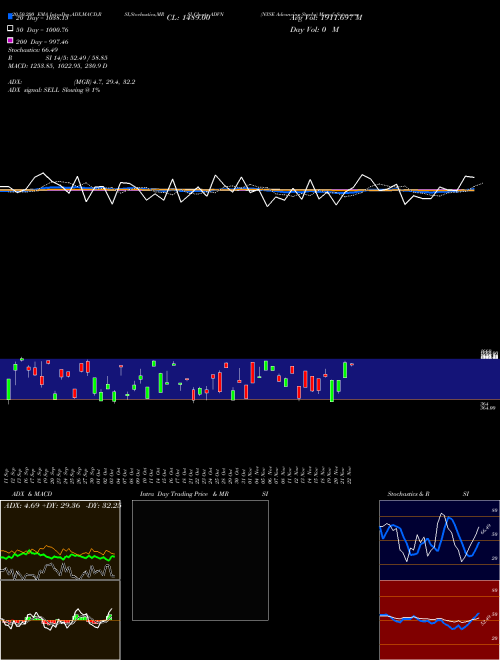Image resolution: width=500 pixels, height=660 pixels.
Task: Click the 'ADX signal: SELL Slowing @ 1%' text
Action: point(54,90)
